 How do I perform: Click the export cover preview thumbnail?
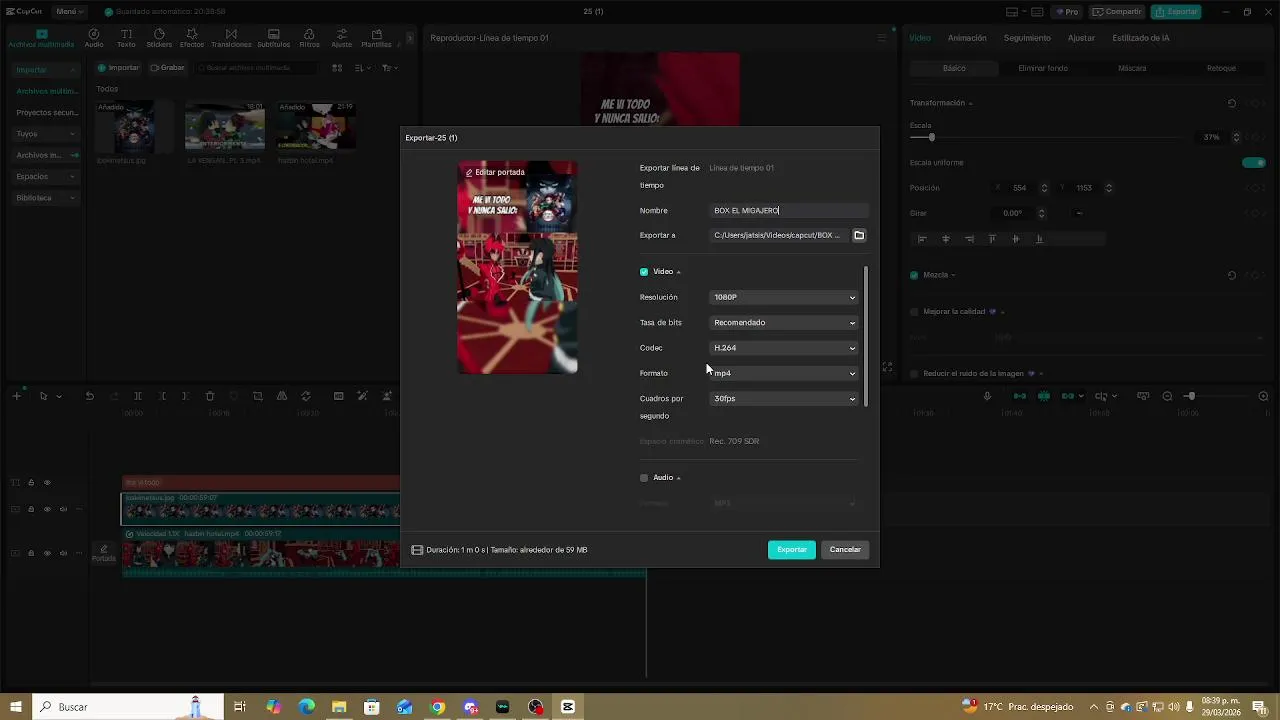pyautogui.click(x=517, y=267)
